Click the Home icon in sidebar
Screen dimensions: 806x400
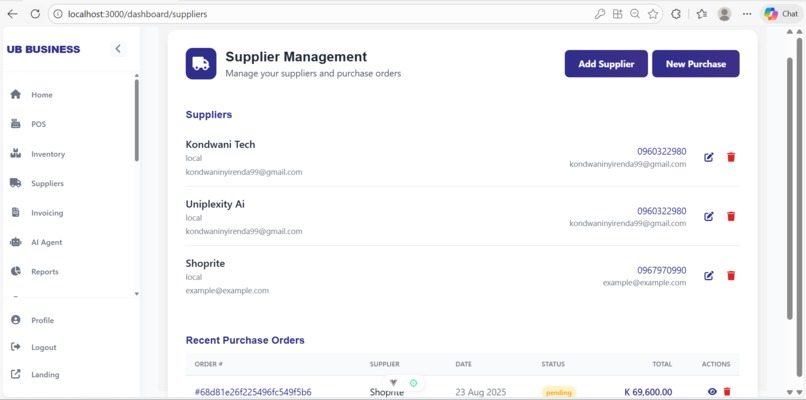click(15, 95)
